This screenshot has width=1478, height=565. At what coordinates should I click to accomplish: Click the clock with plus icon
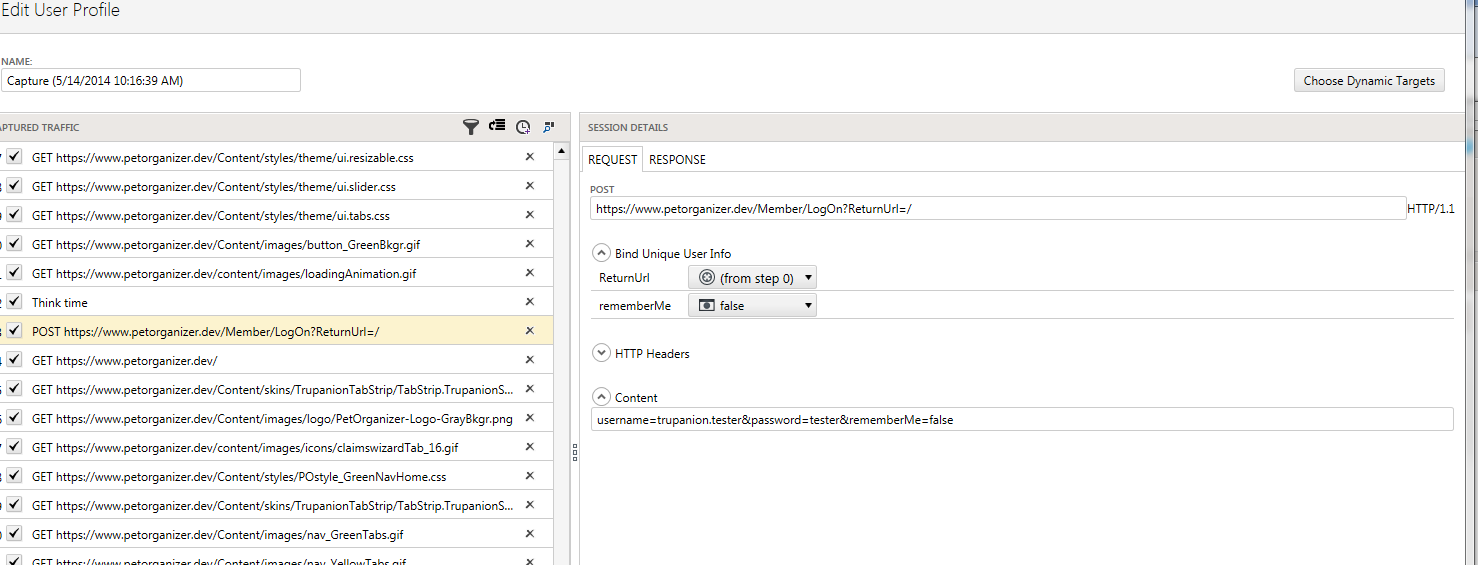tap(523, 127)
